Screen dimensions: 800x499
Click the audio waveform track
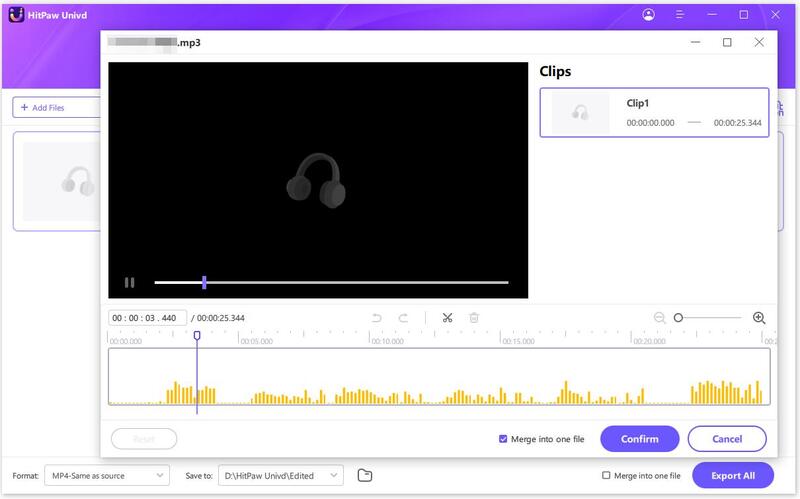(x=439, y=377)
